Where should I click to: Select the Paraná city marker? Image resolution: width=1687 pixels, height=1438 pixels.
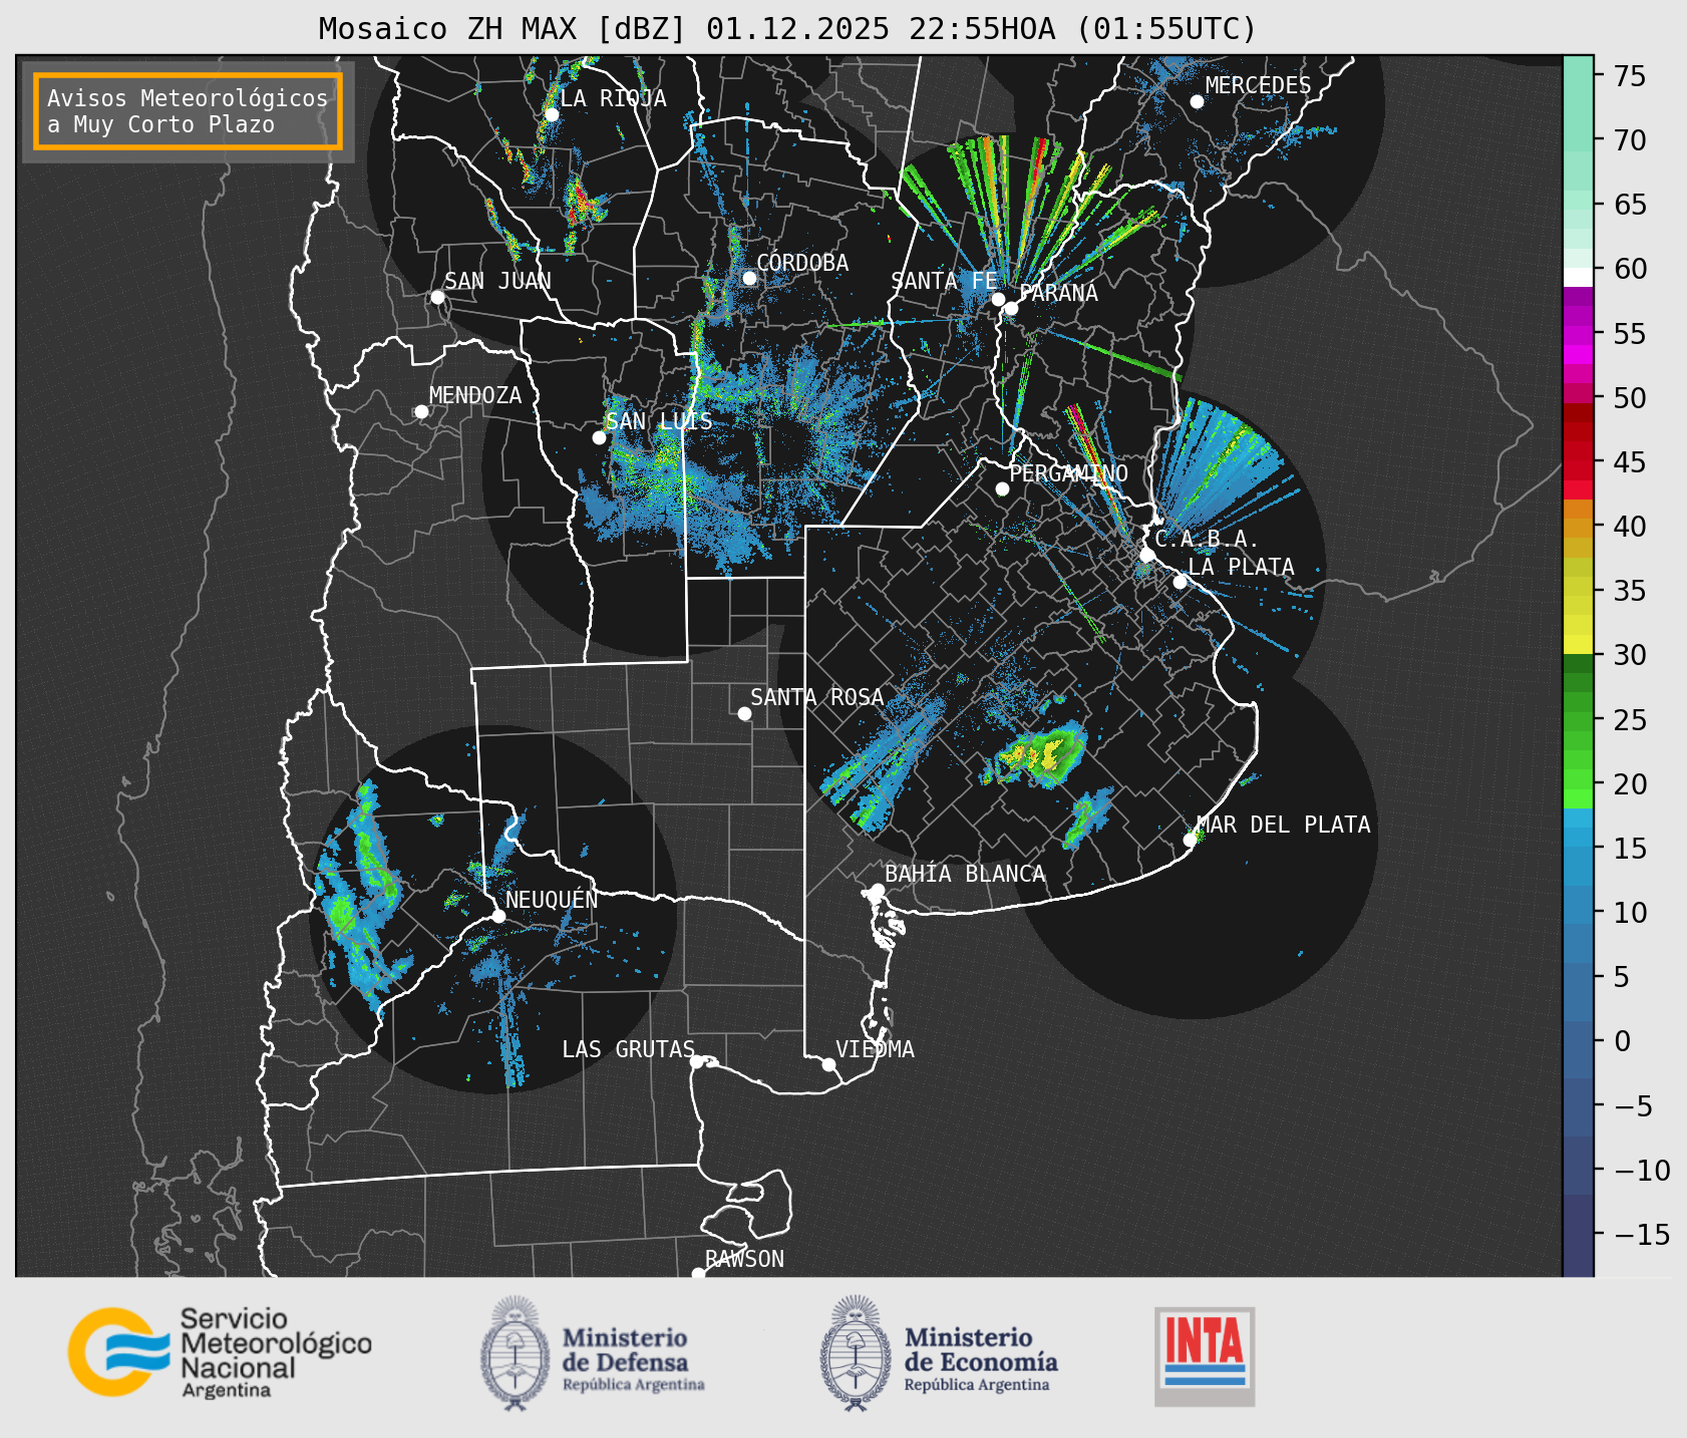click(x=1011, y=308)
